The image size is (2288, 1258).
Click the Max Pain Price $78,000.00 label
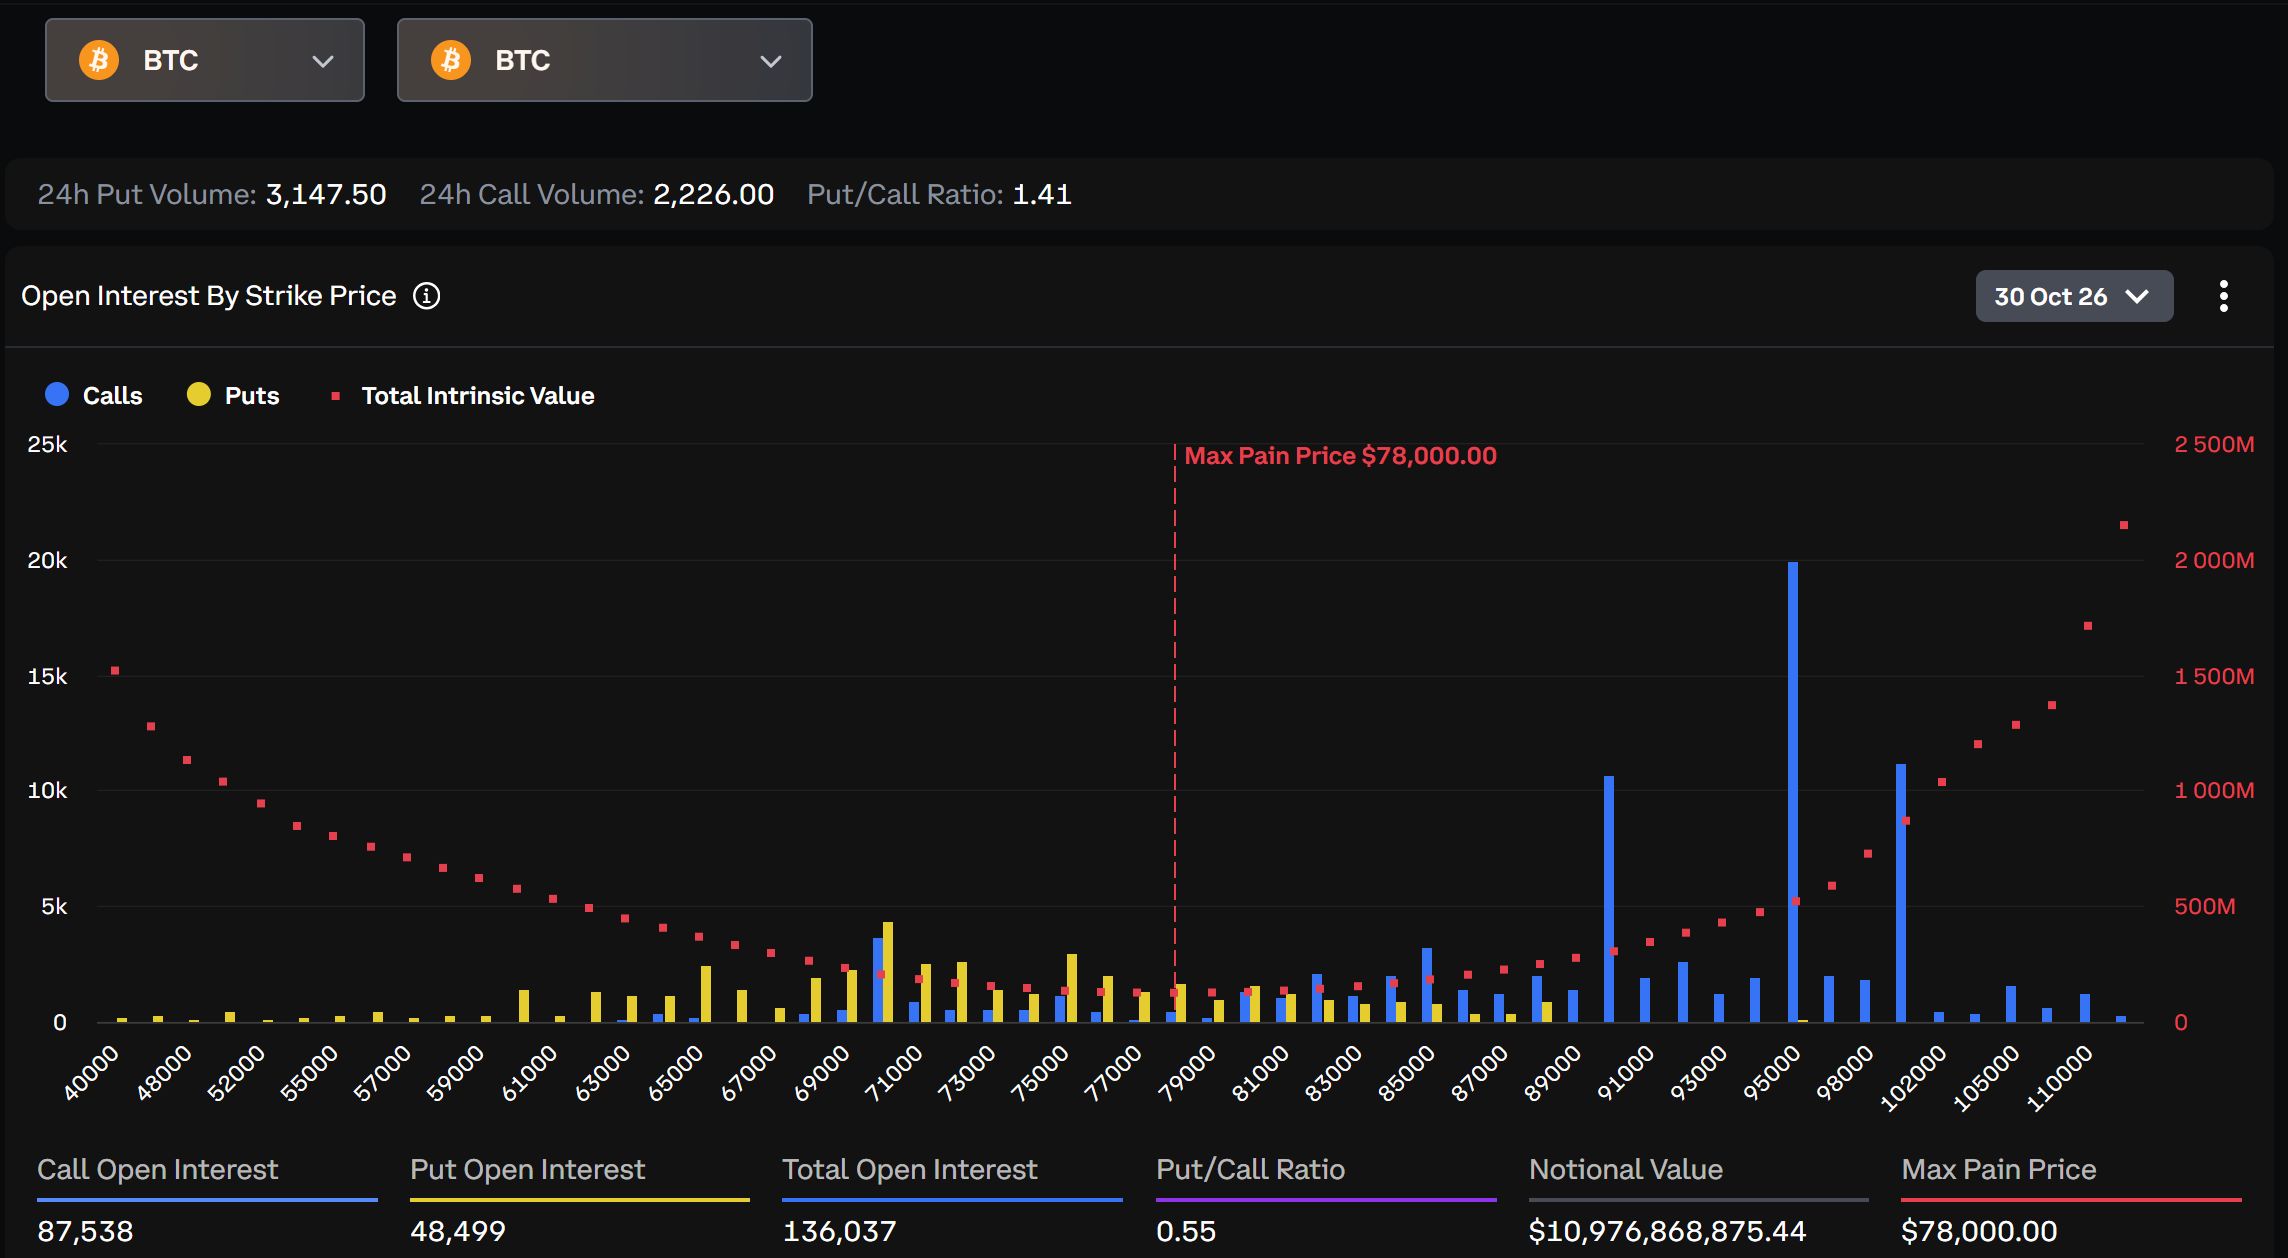tap(1340, 456)
